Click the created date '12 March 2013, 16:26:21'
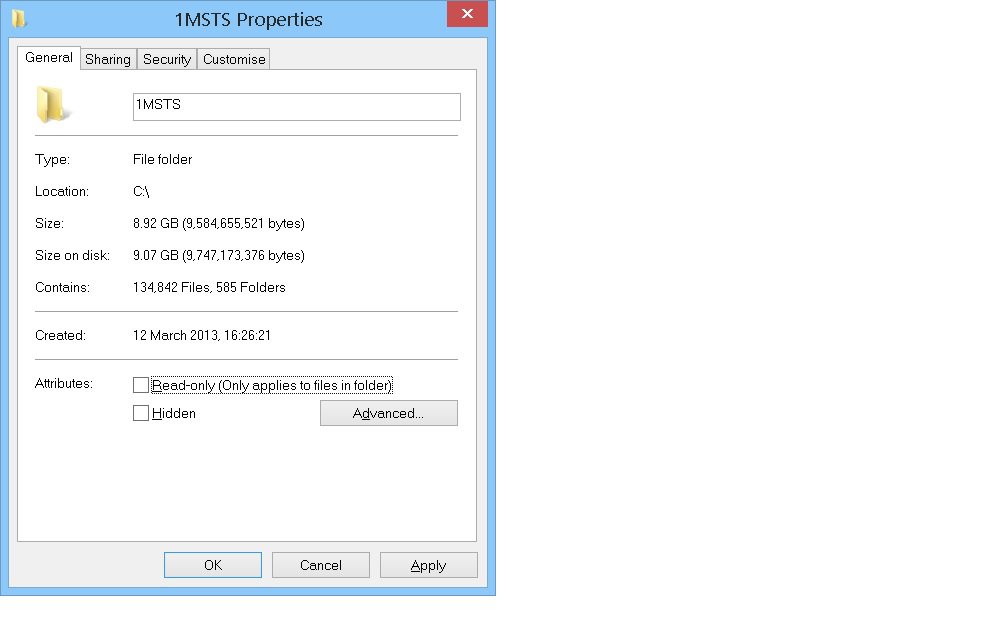Viewport: 1008px width, 630px height. click(x=202, y=336)
